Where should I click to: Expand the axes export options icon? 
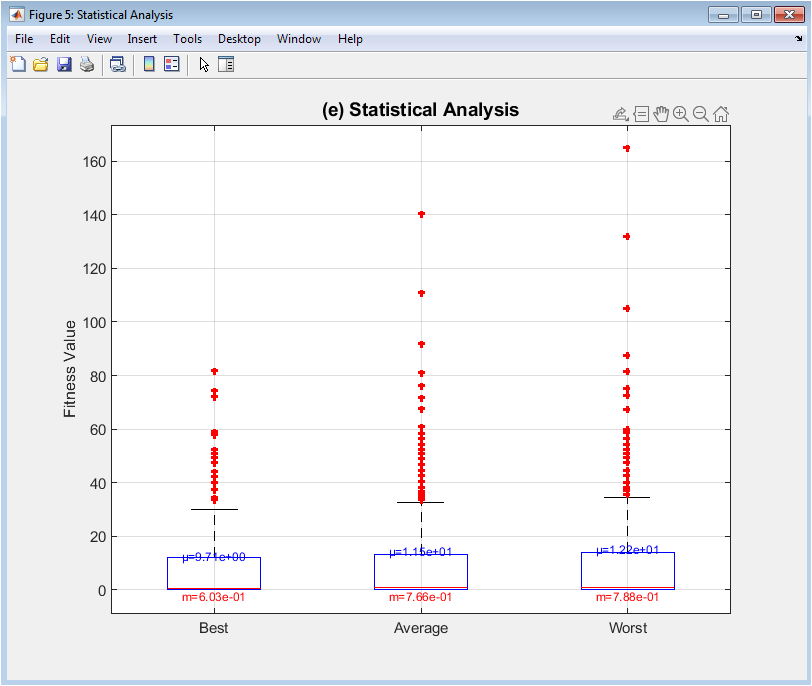tap(620, 114)
